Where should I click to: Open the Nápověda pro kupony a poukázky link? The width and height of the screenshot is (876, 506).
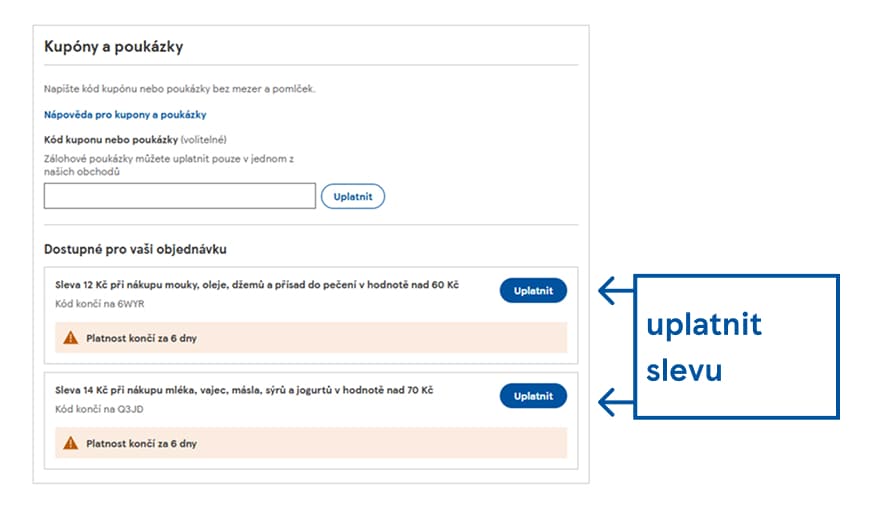(125, 115)
